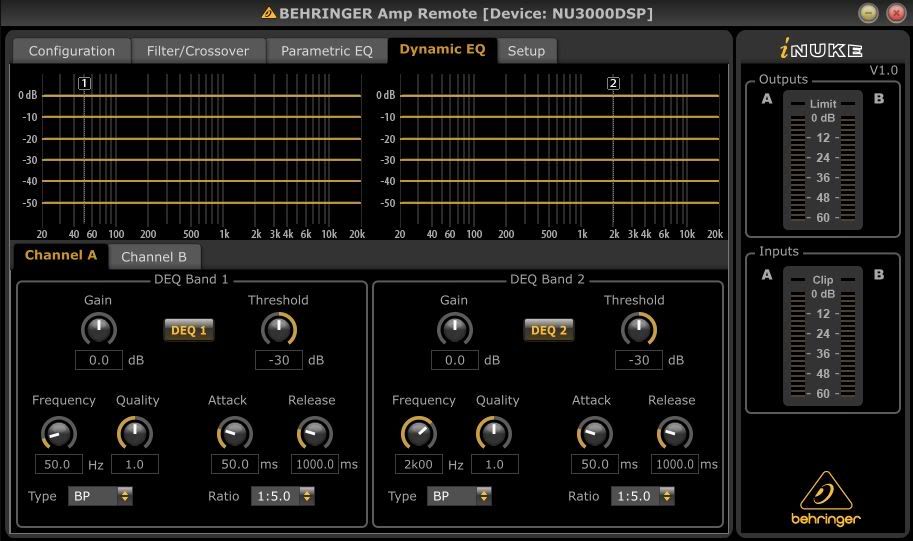The image size is (913, 541).
Task: Click the V1.0 version label
Action: pos(883,70)
